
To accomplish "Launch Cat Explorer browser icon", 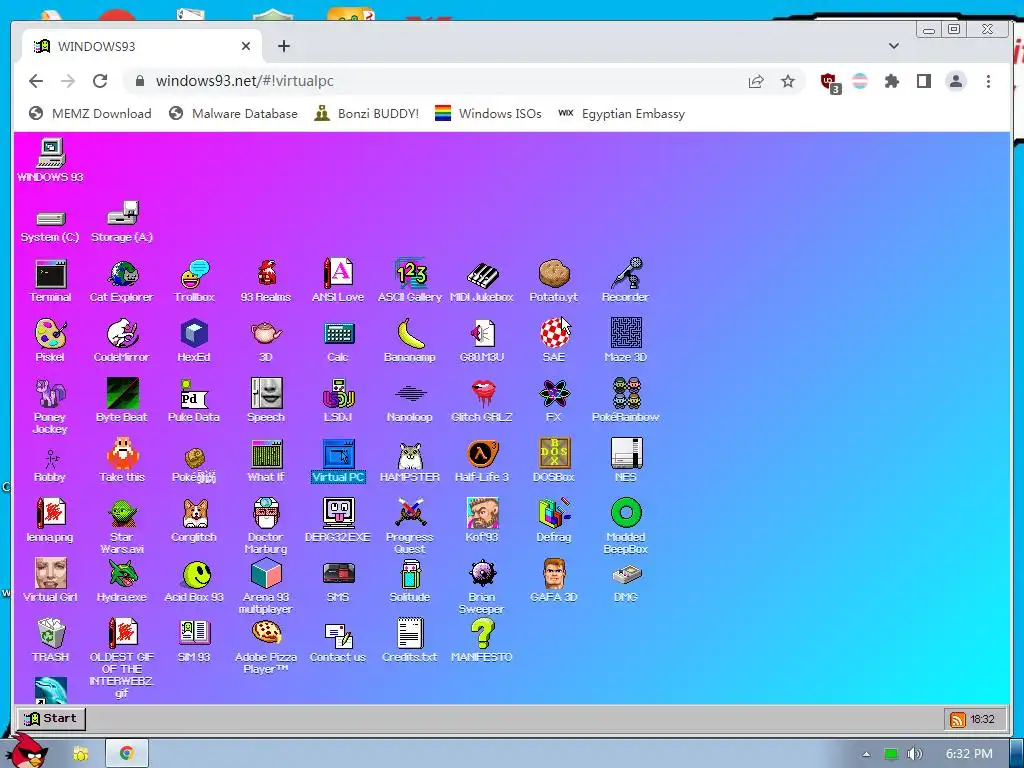I will point(121,280).
